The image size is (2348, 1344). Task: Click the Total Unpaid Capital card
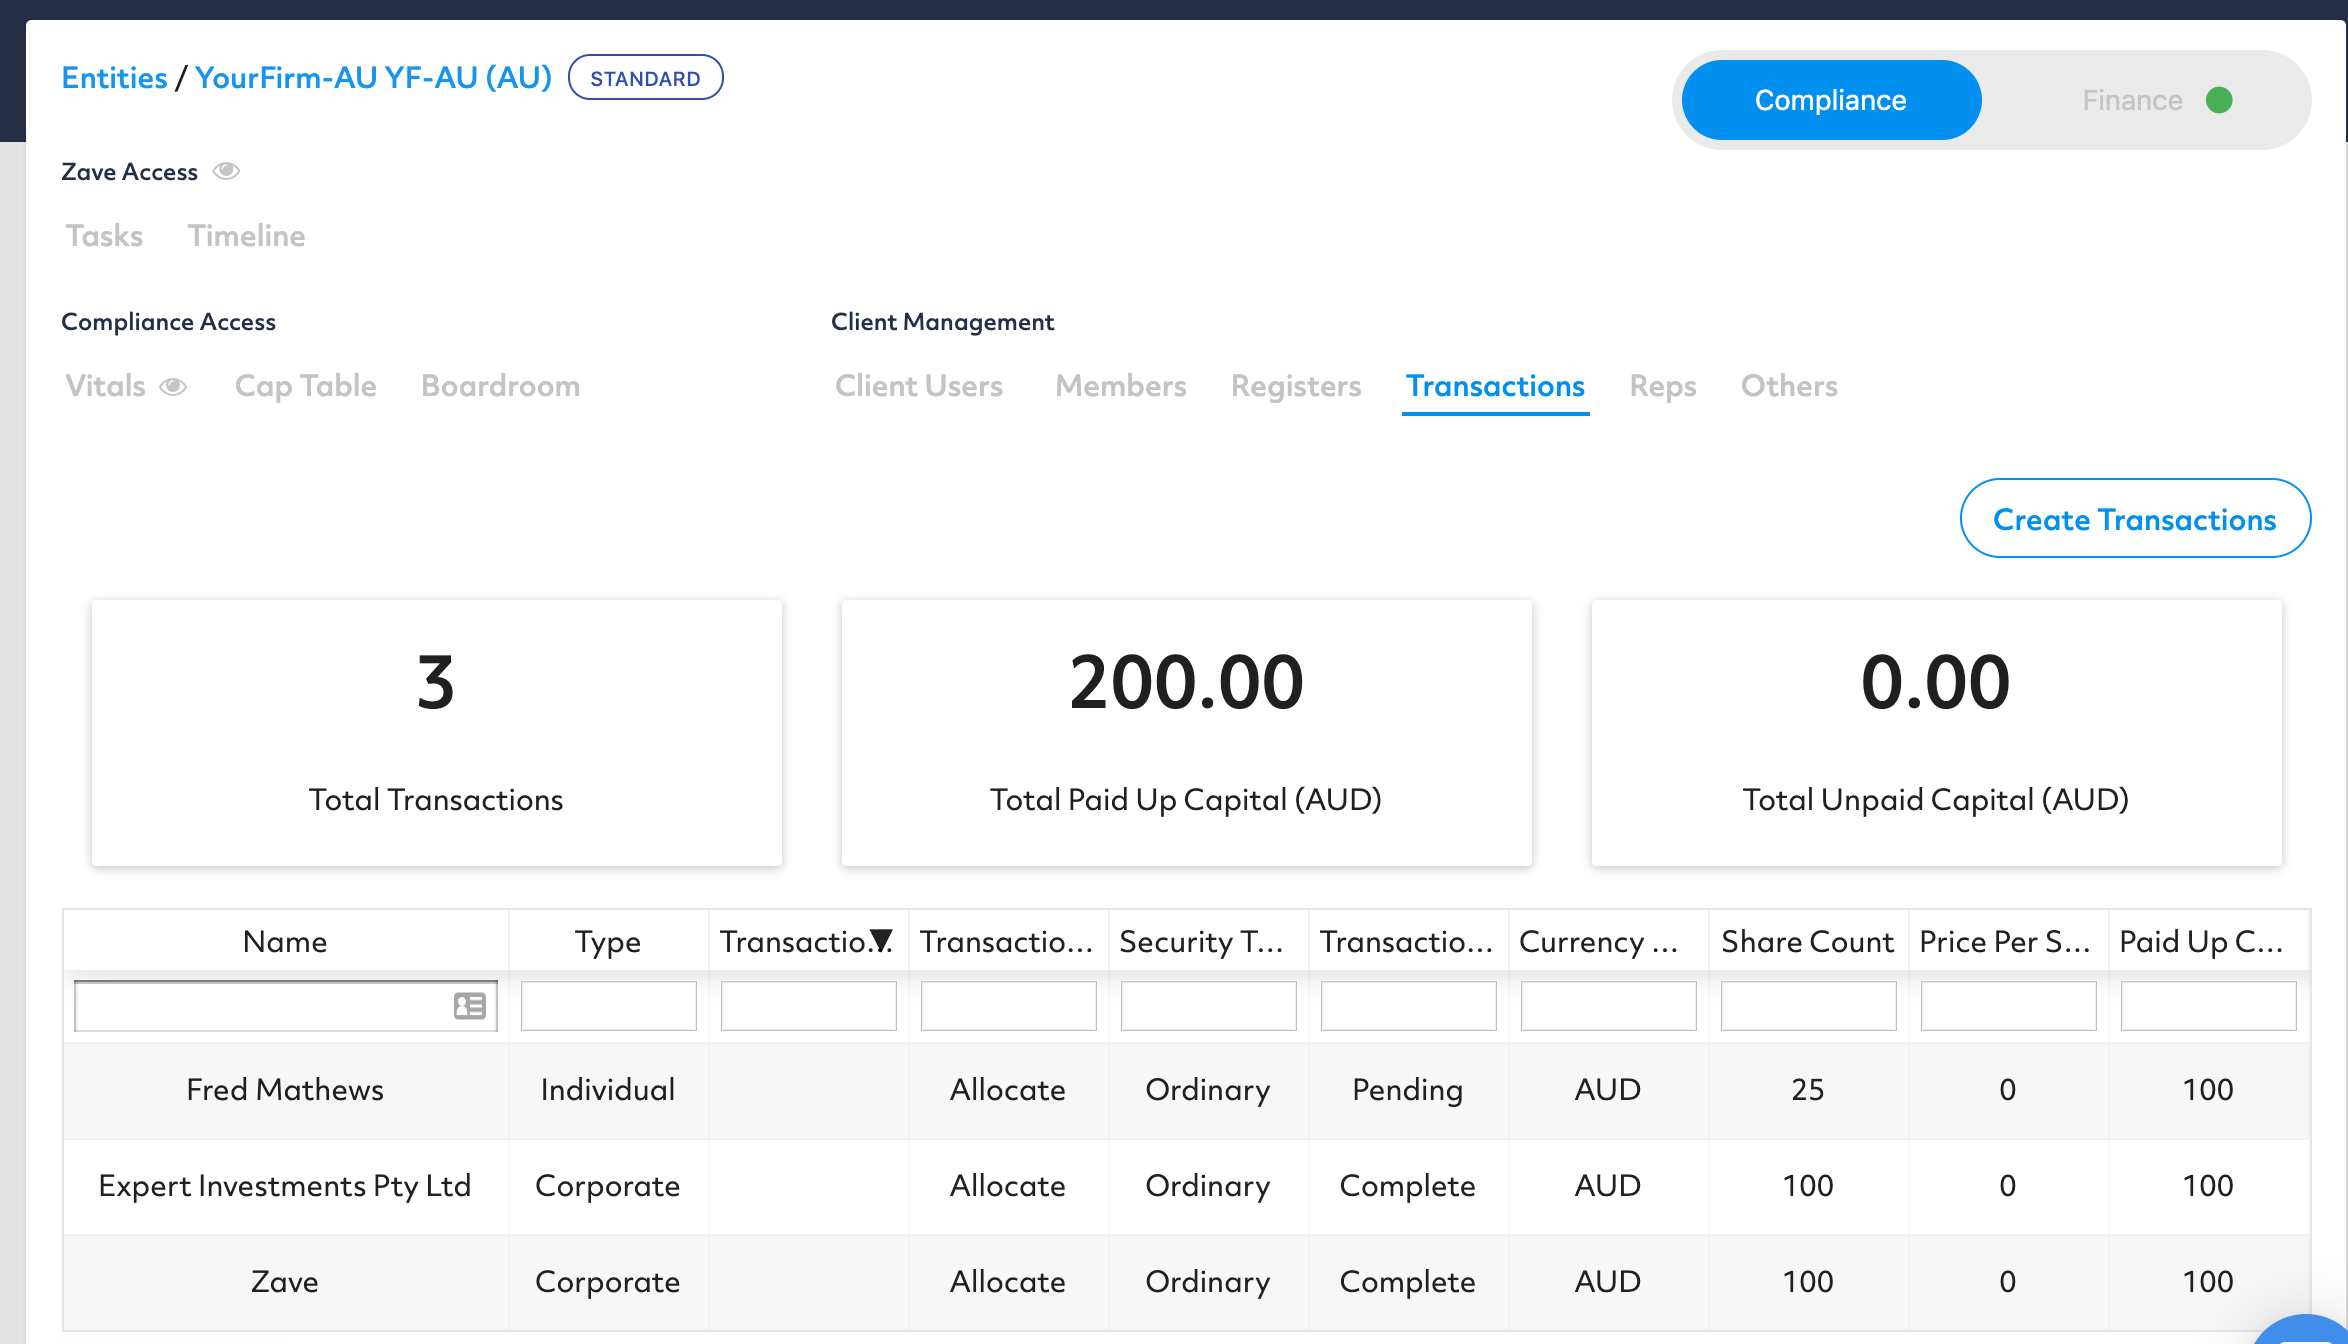[x=1937, y=733]
